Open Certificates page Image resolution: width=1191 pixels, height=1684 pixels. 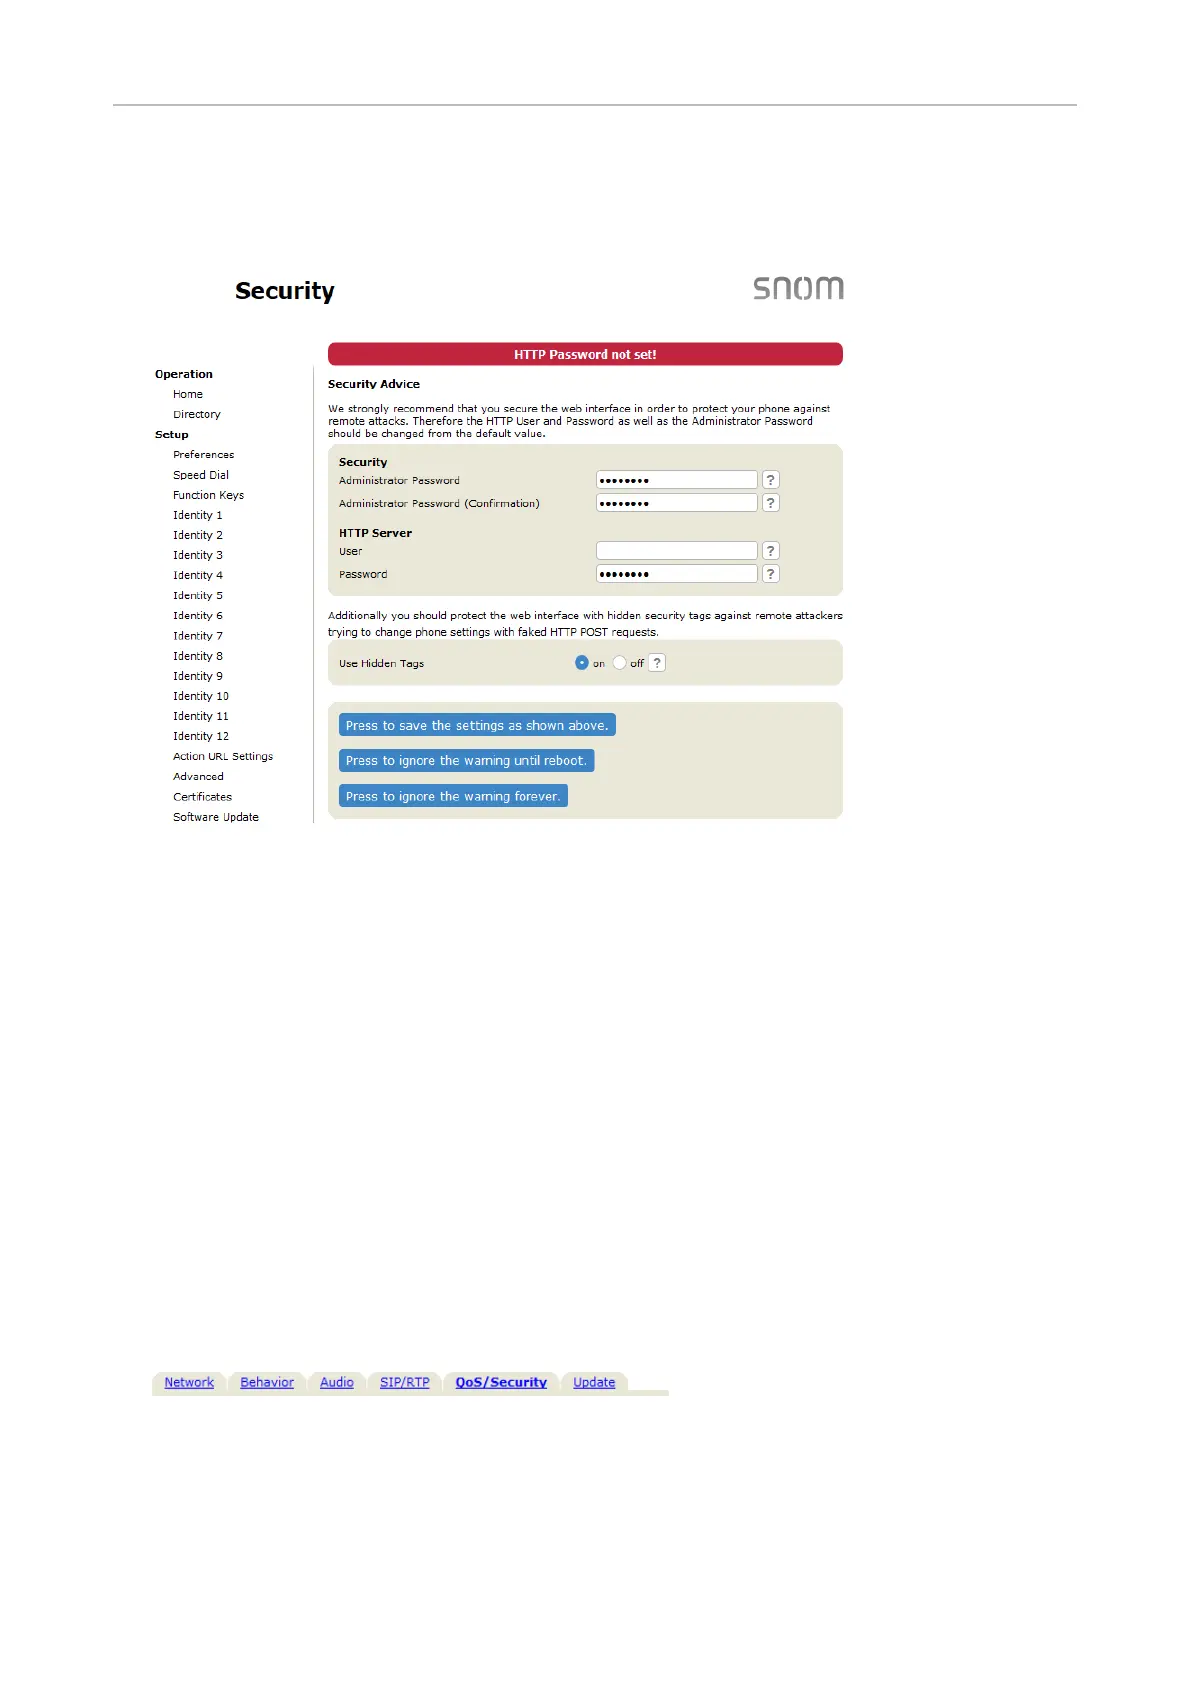point(202,797)
